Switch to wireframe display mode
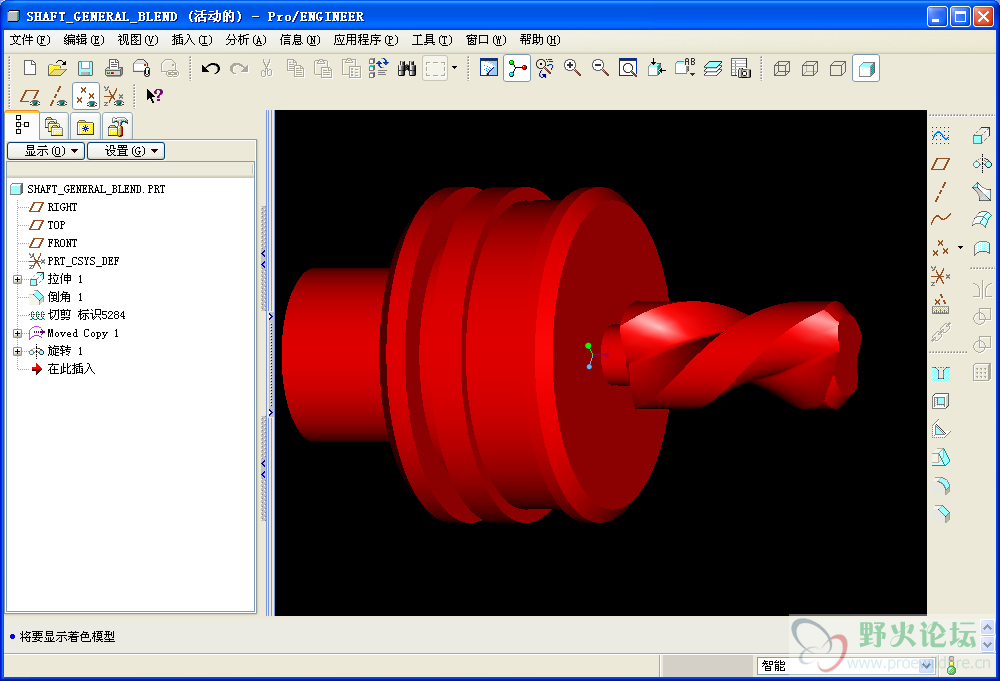The image size is (1000, 681). [782, 68]
